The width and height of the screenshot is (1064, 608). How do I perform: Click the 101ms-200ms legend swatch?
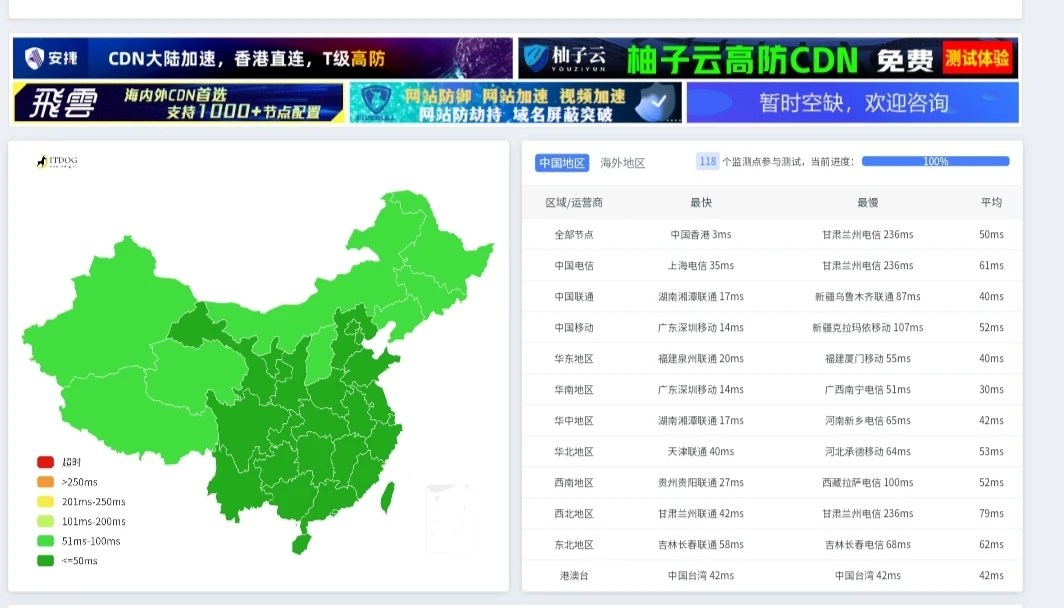[x=45, y=521]
